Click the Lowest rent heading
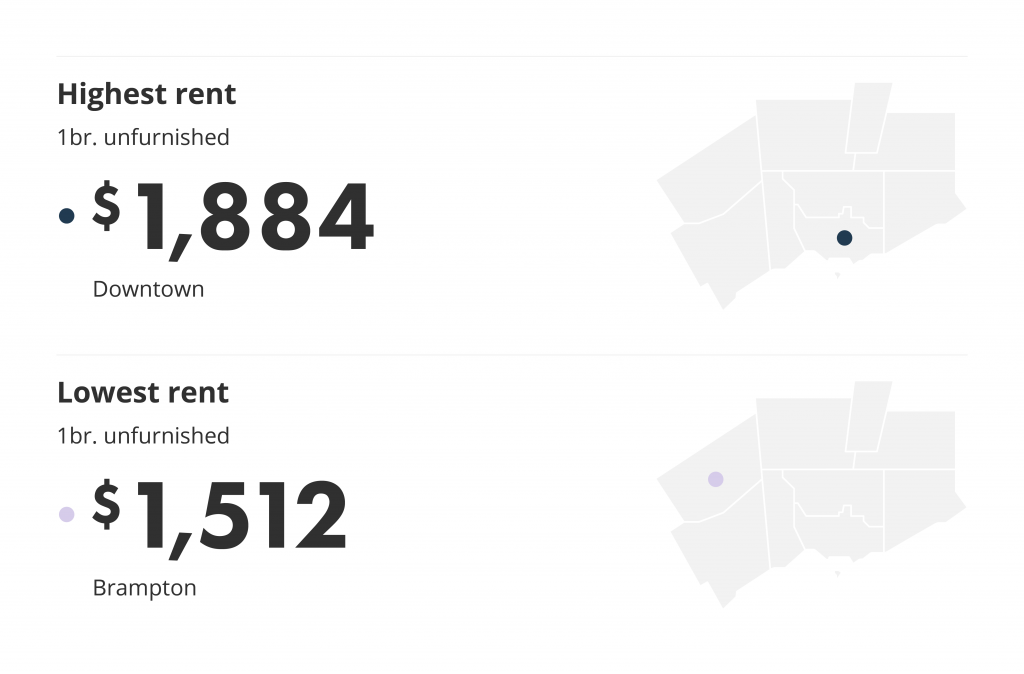Image resolution: width=1024 pixels, height=674 pixels. 143,393
